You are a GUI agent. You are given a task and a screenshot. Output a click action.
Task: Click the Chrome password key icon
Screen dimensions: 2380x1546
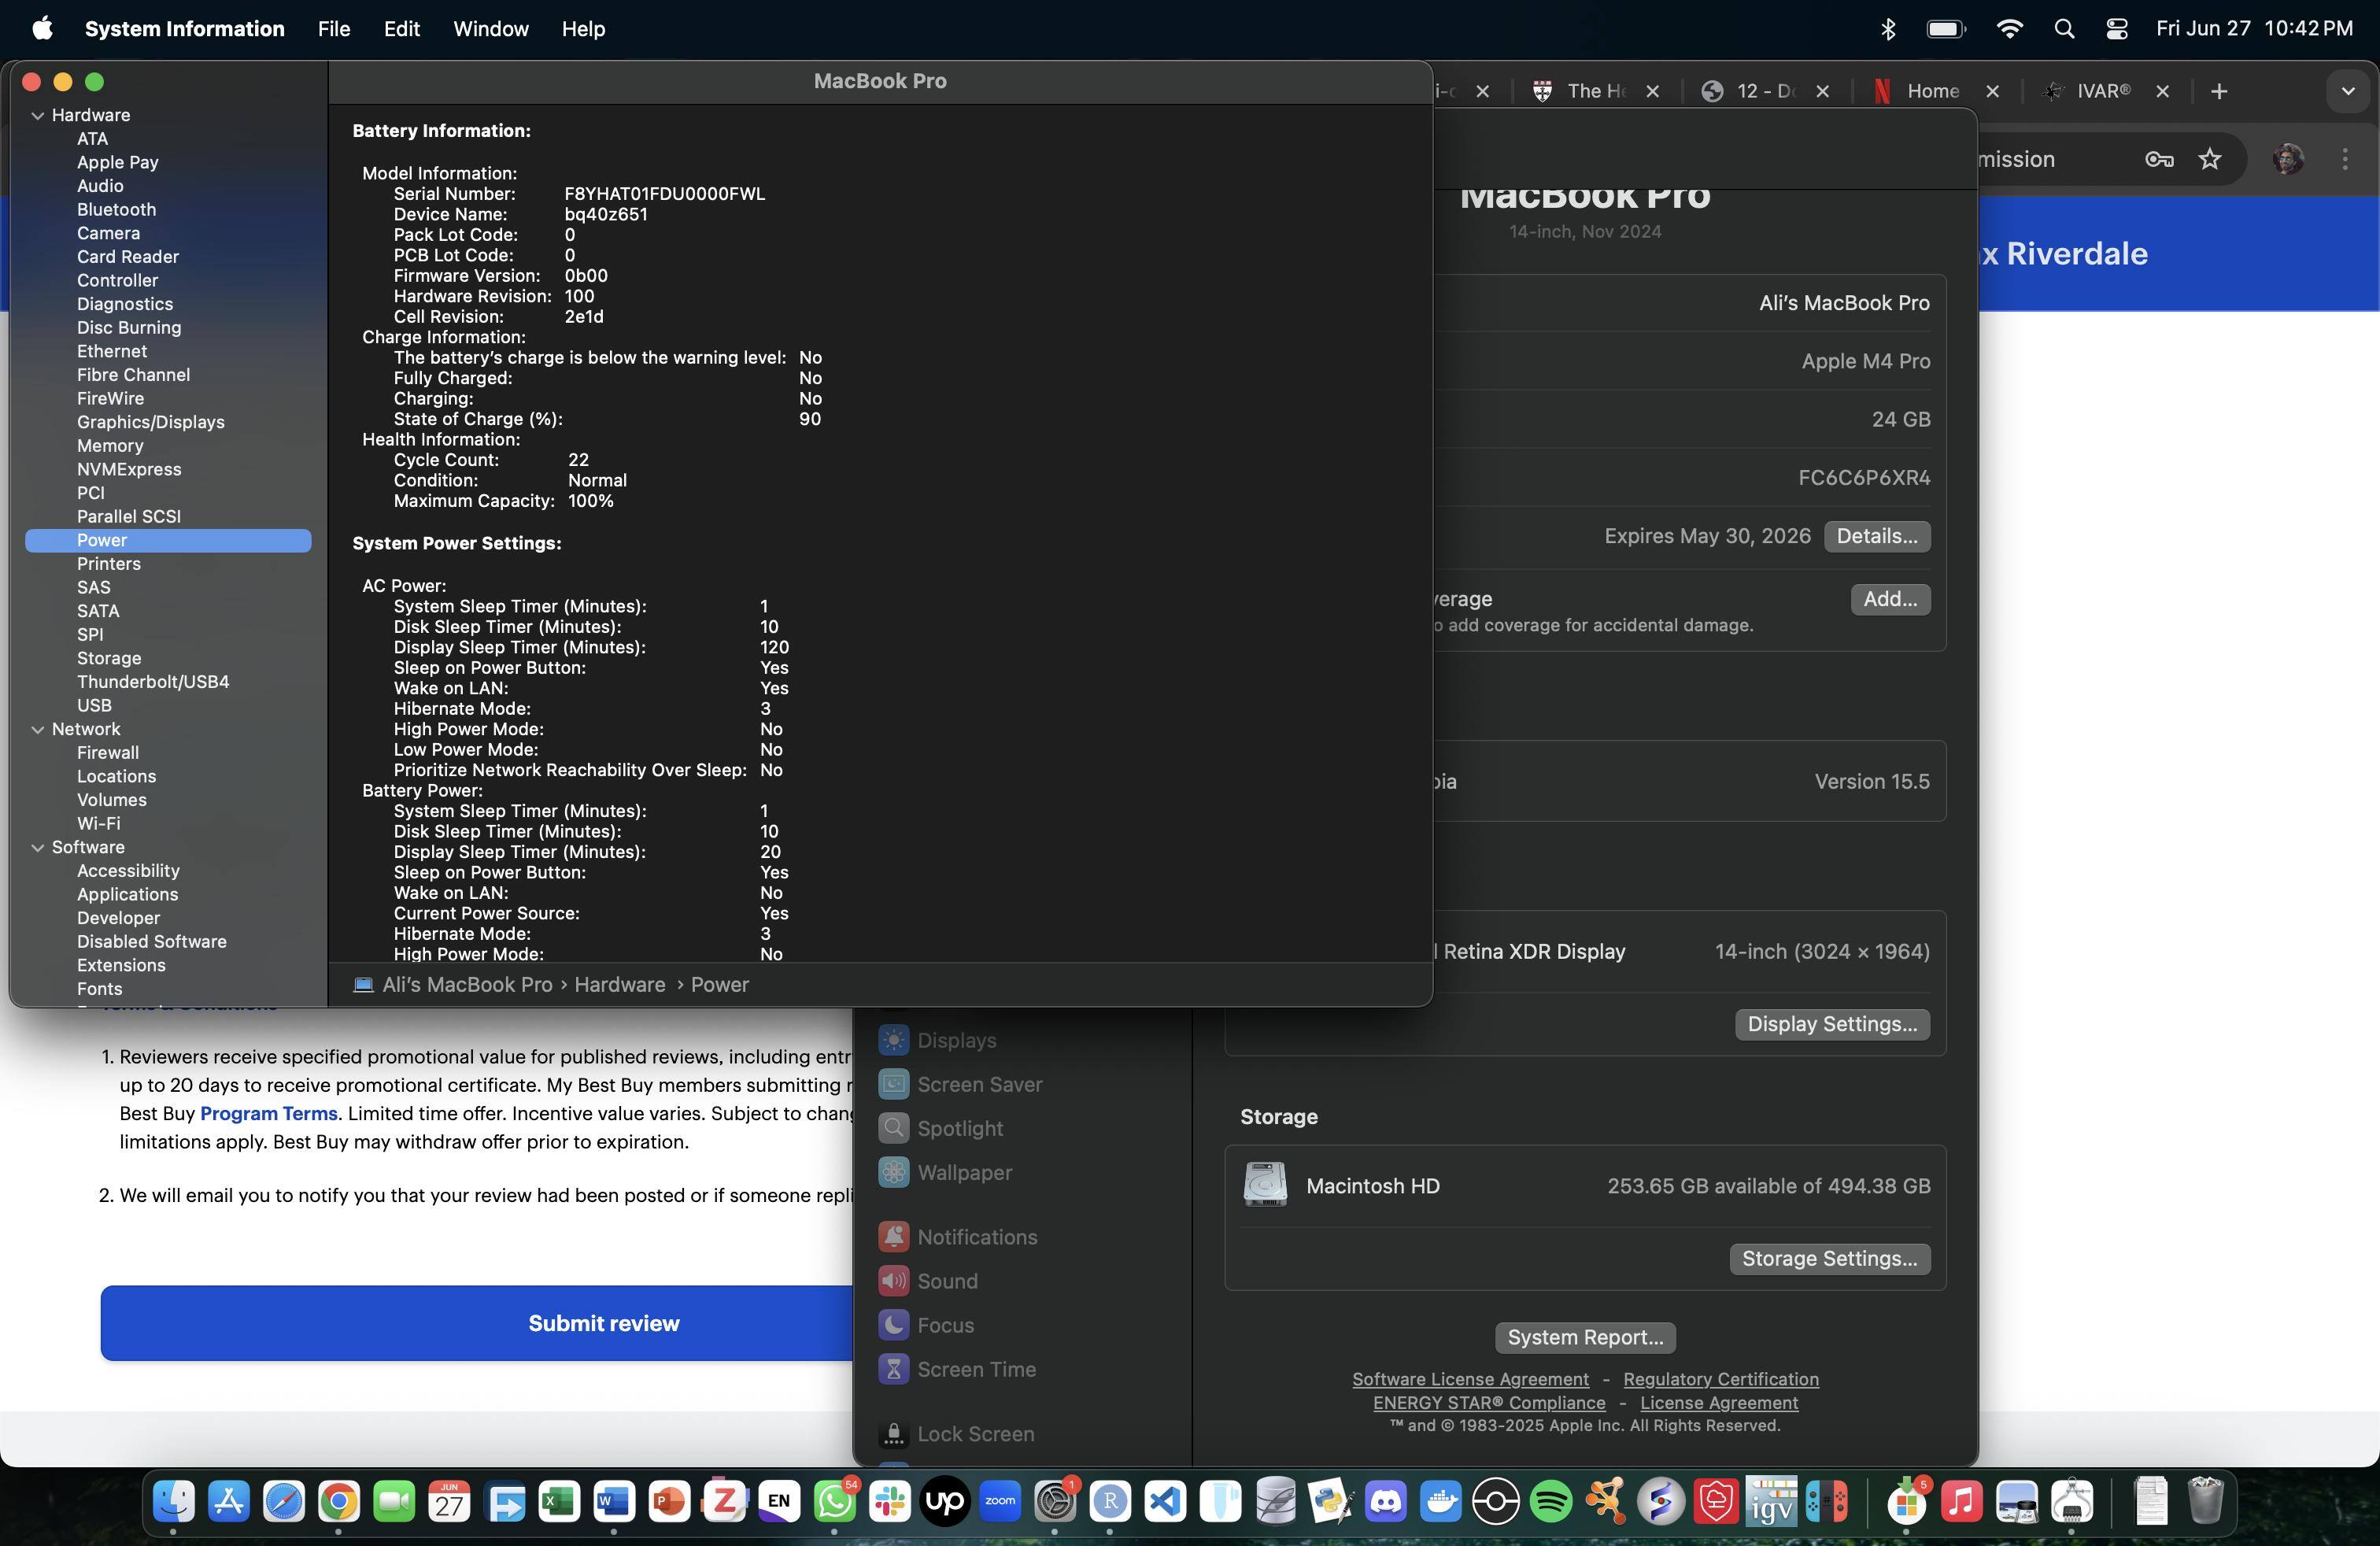click(2158, 159)
